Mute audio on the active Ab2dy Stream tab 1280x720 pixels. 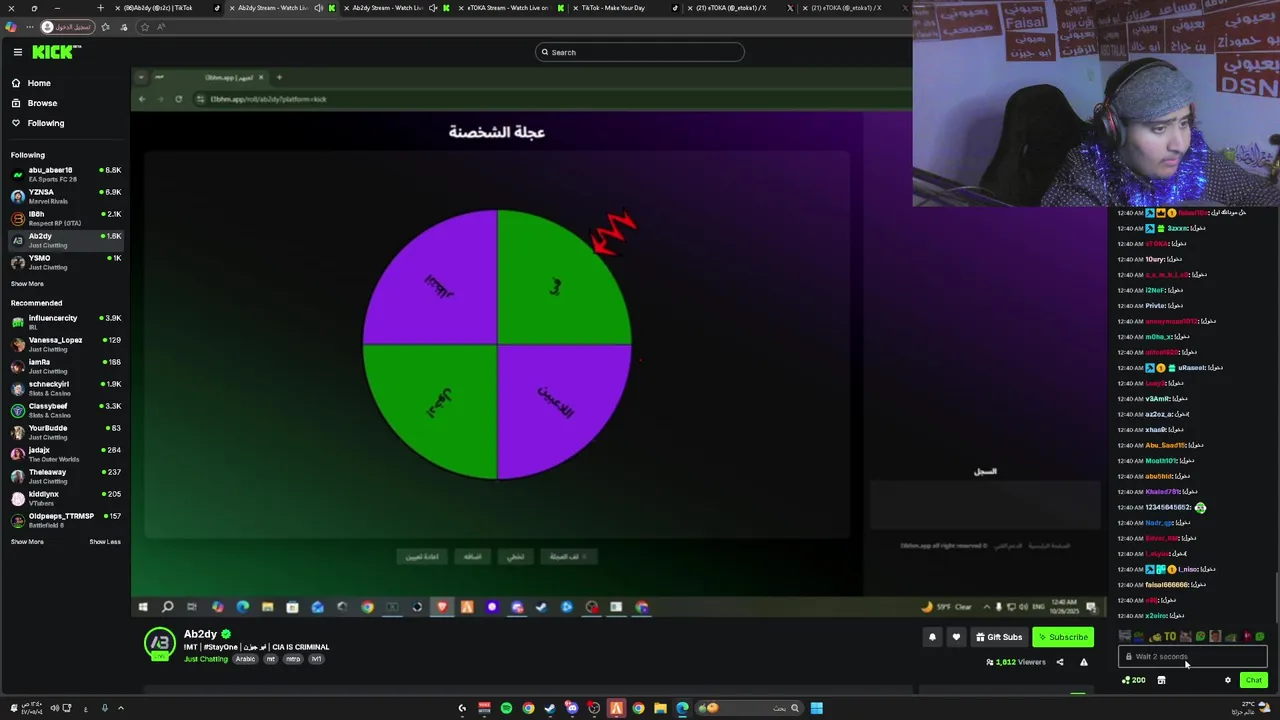point(318,8)
